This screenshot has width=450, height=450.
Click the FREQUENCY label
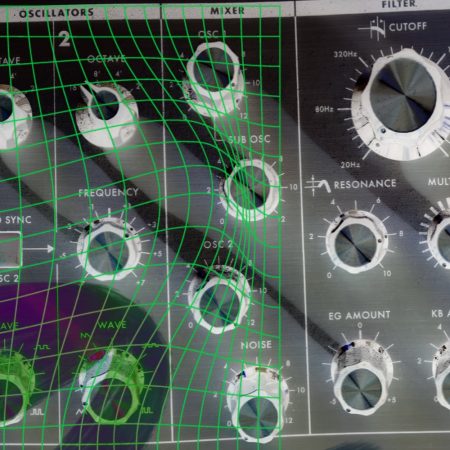[x=108, y=192]
